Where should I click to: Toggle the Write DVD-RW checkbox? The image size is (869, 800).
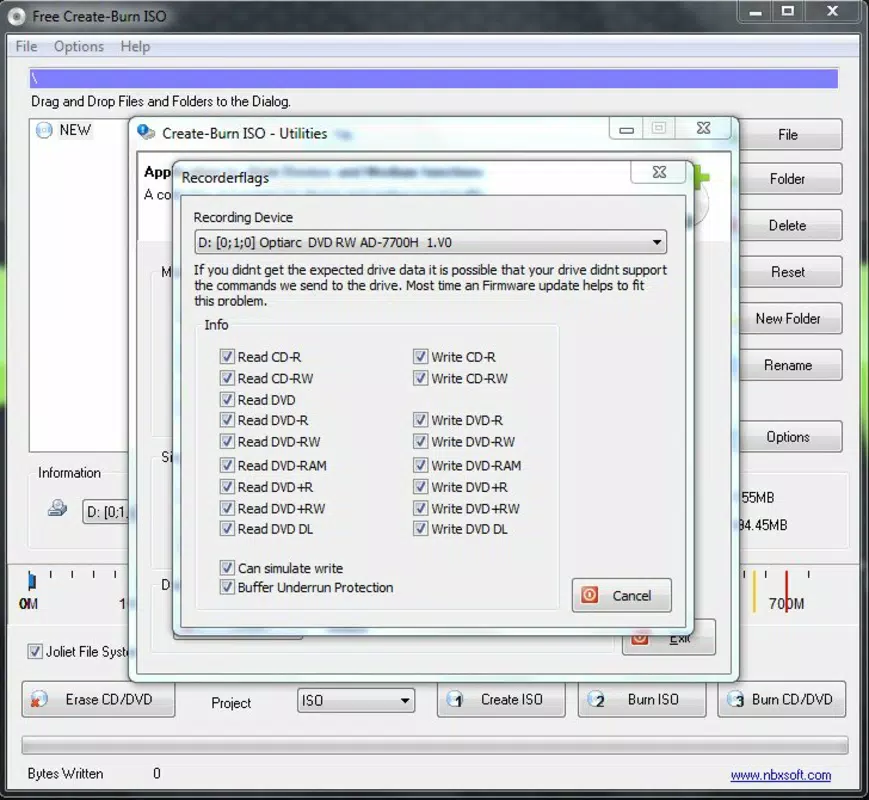coord(421,442)
